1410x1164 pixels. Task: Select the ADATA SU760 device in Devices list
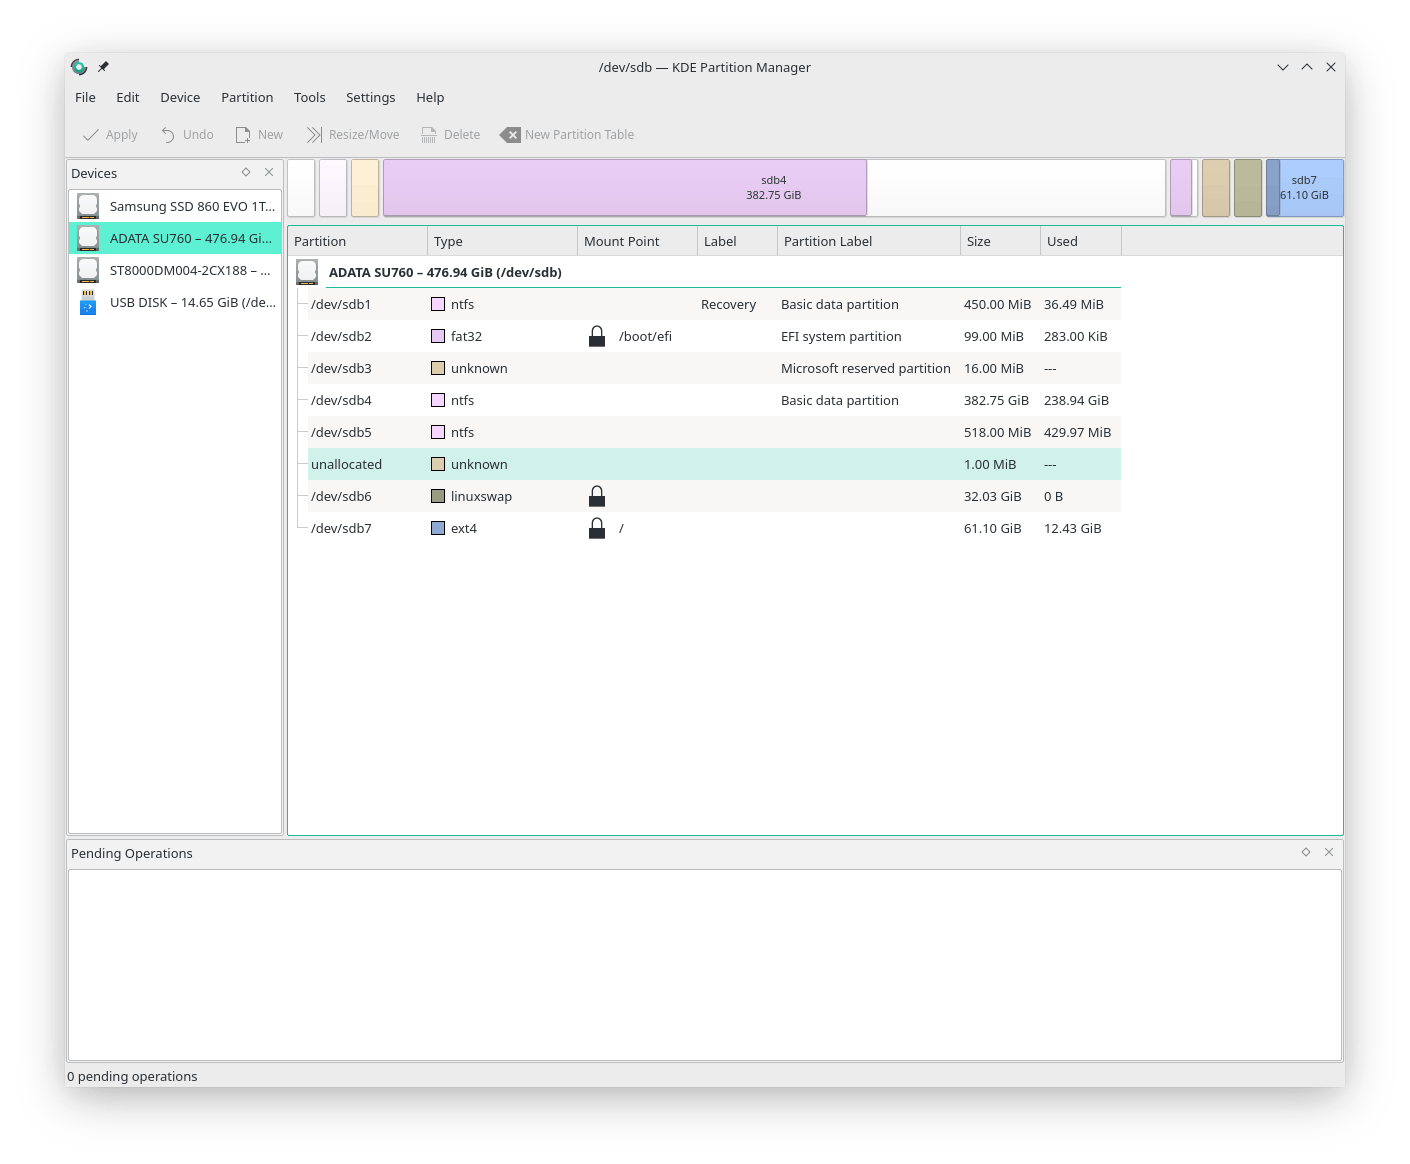coord(175,238)
